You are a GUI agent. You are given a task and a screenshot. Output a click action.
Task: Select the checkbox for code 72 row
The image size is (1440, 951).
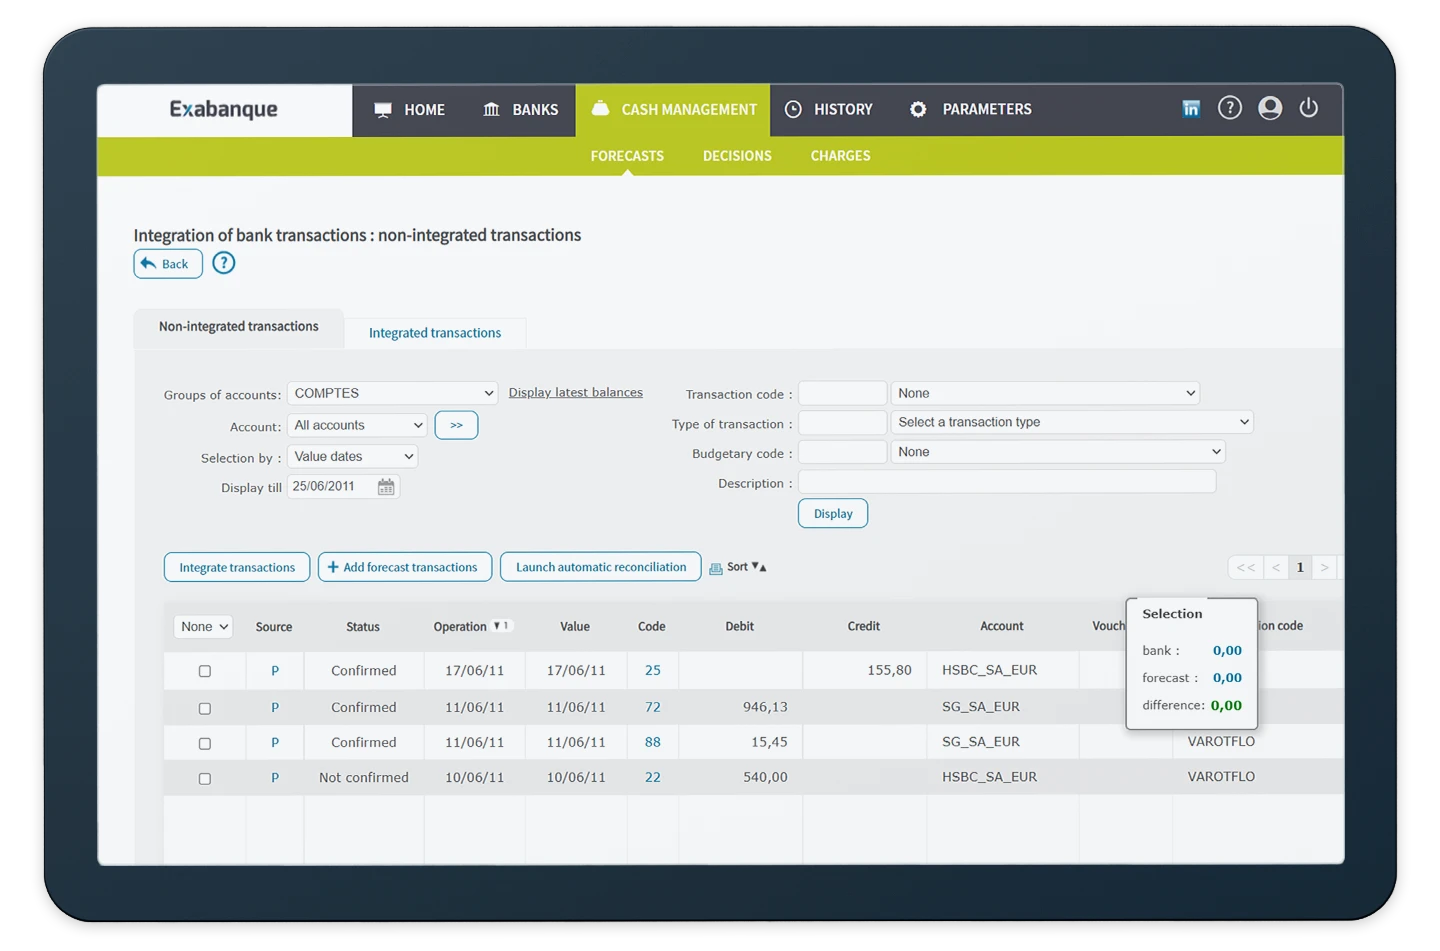coord(205,708)
